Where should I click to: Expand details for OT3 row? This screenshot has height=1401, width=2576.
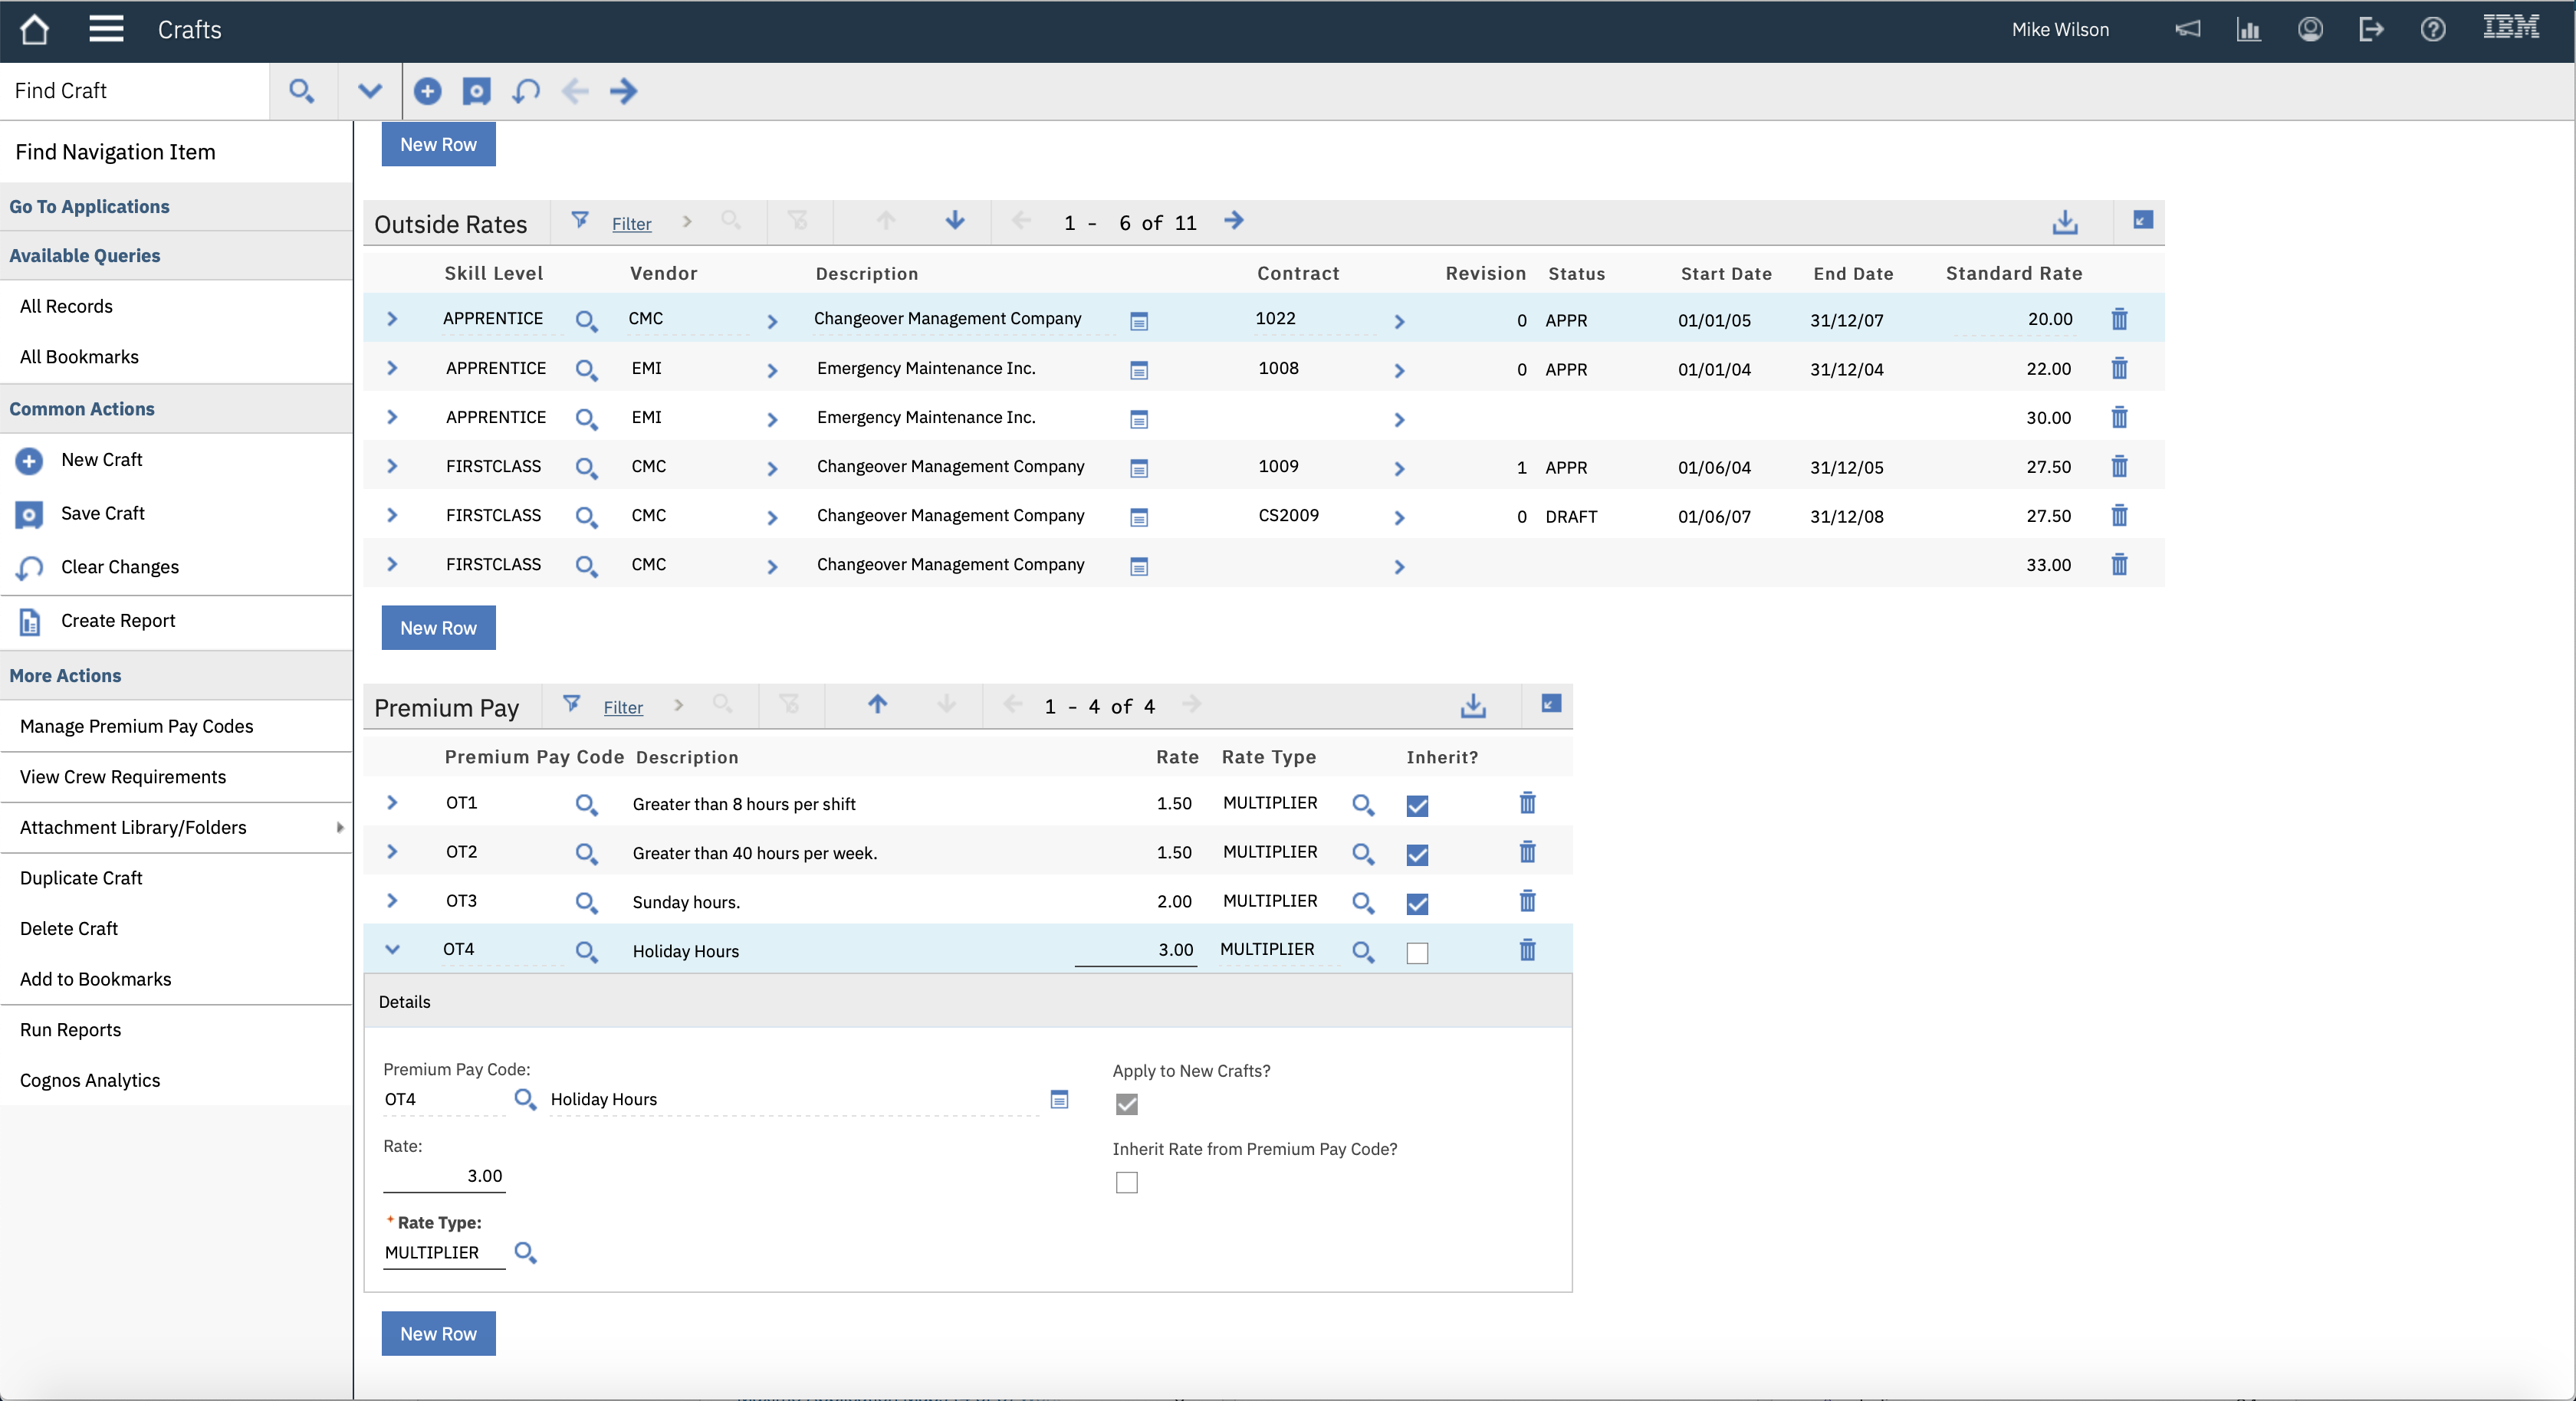point(392,901)
